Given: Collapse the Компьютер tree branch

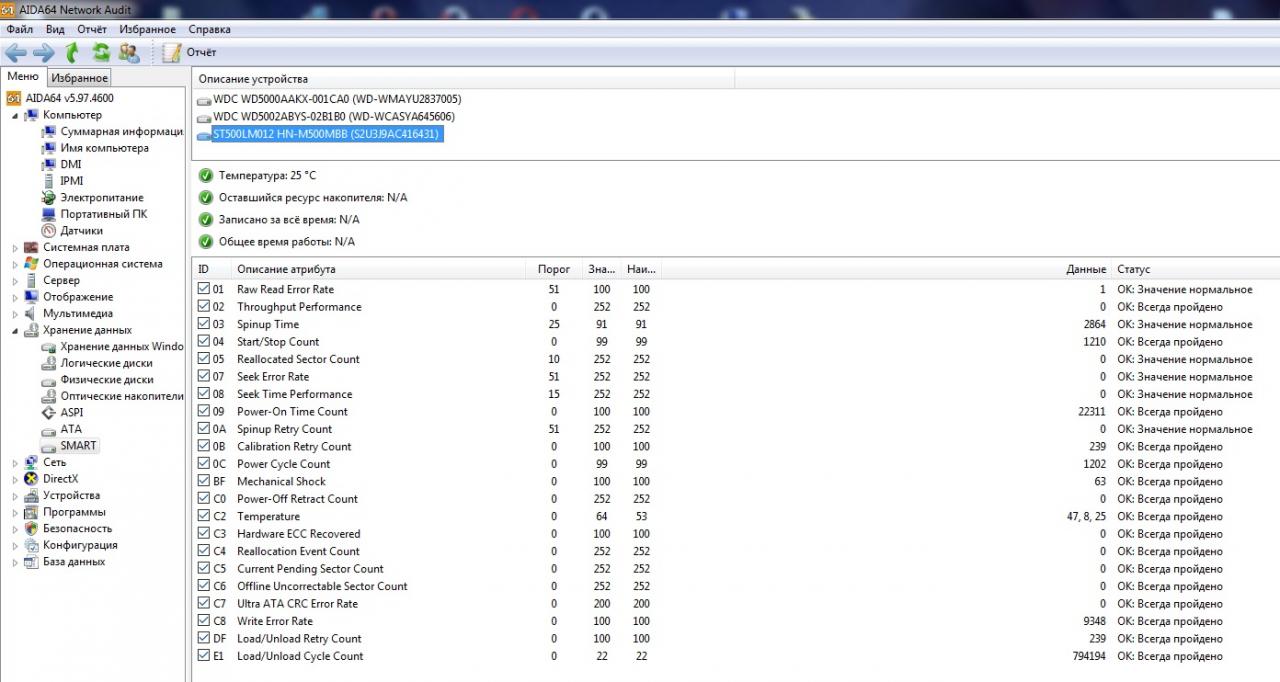Looking at the screenshot, I should [15, 115].
